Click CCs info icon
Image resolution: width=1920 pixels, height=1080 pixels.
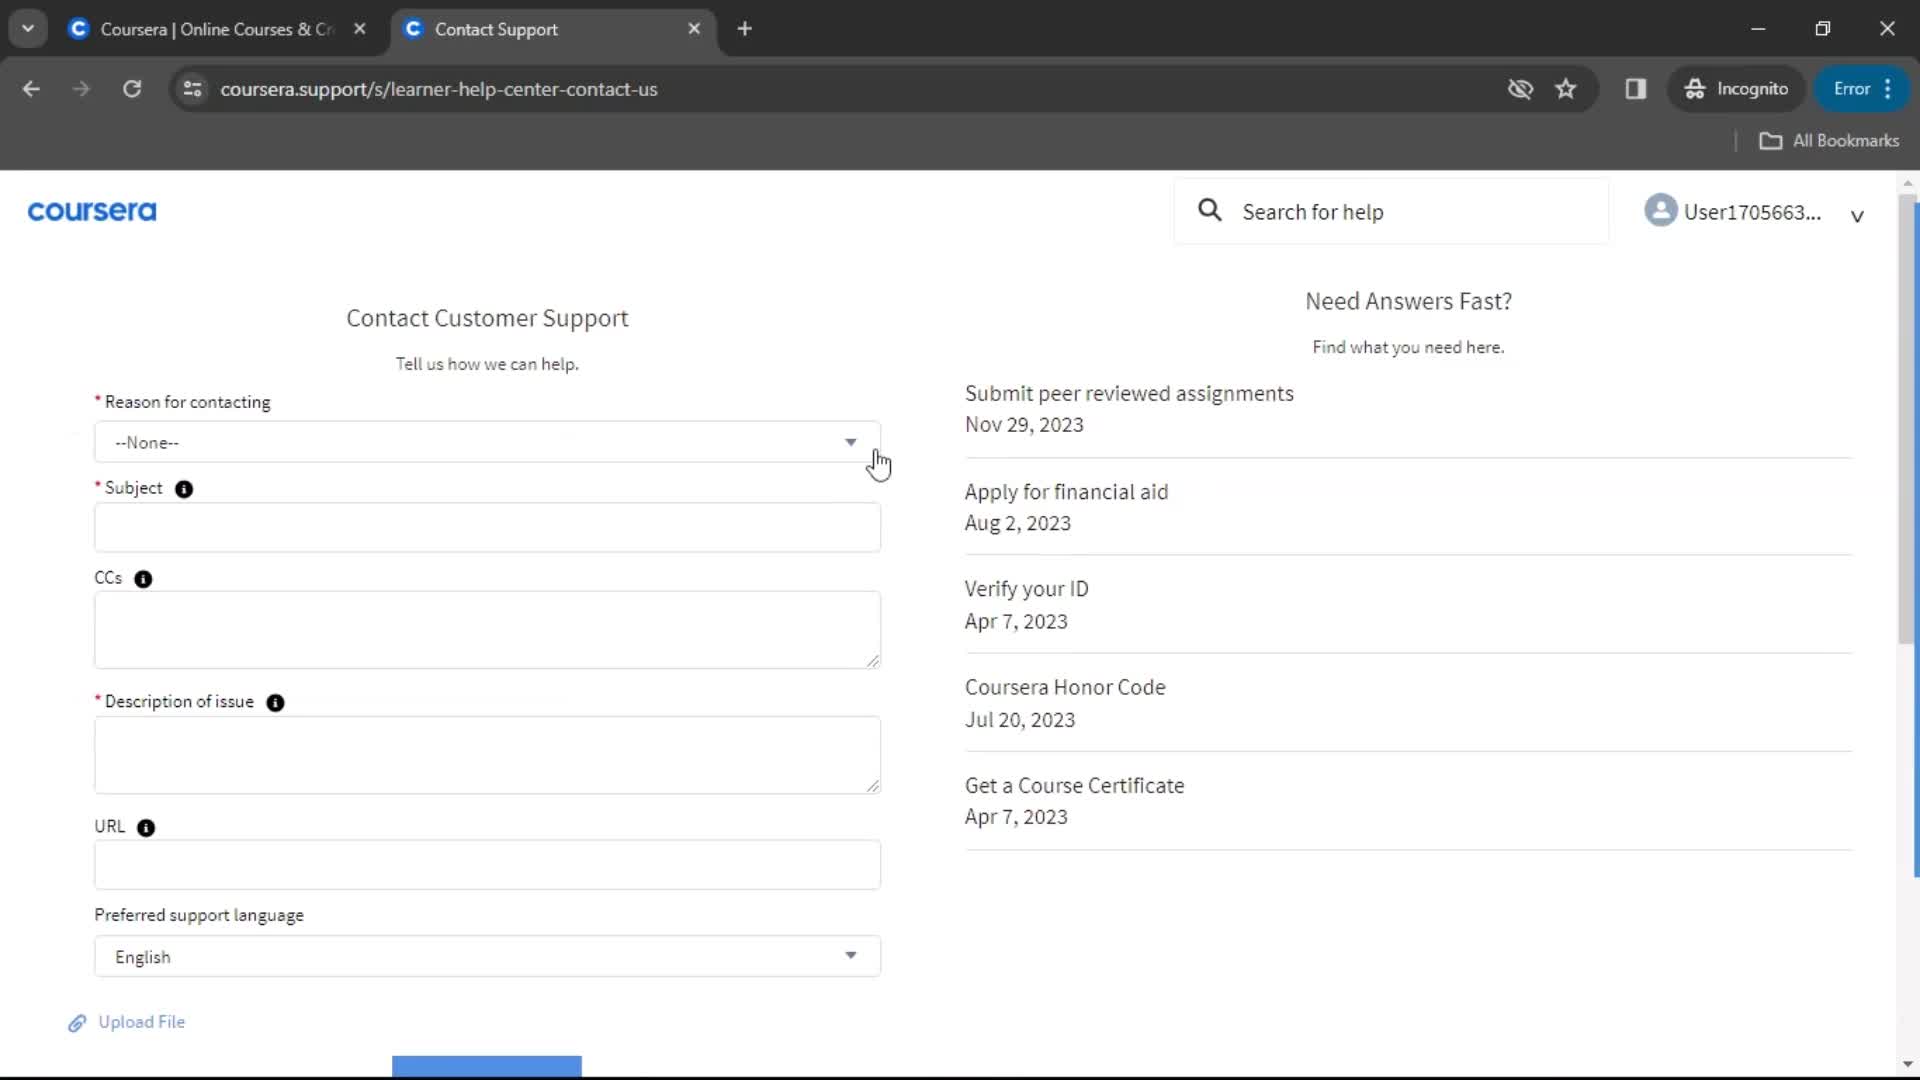tap(143, 579)
